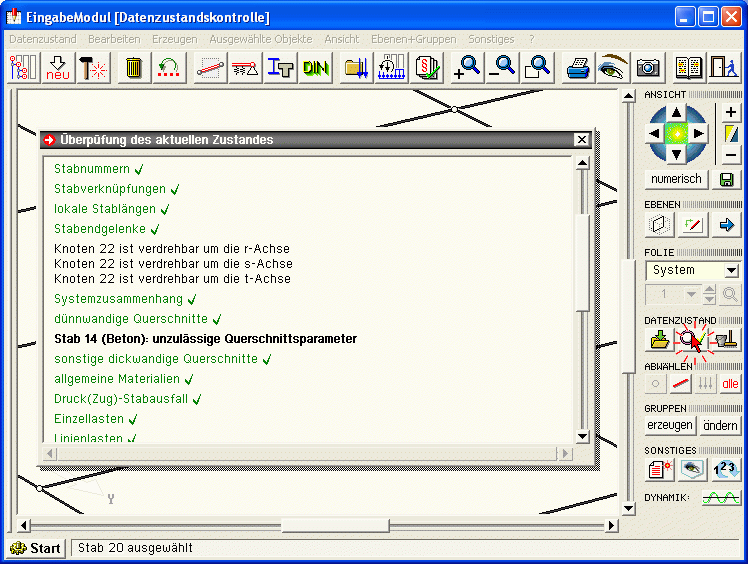The width and height of the screenshot is (748, 564).
Task: Toggle the eye icon under SONSTIGES
Action: (691, 469)
